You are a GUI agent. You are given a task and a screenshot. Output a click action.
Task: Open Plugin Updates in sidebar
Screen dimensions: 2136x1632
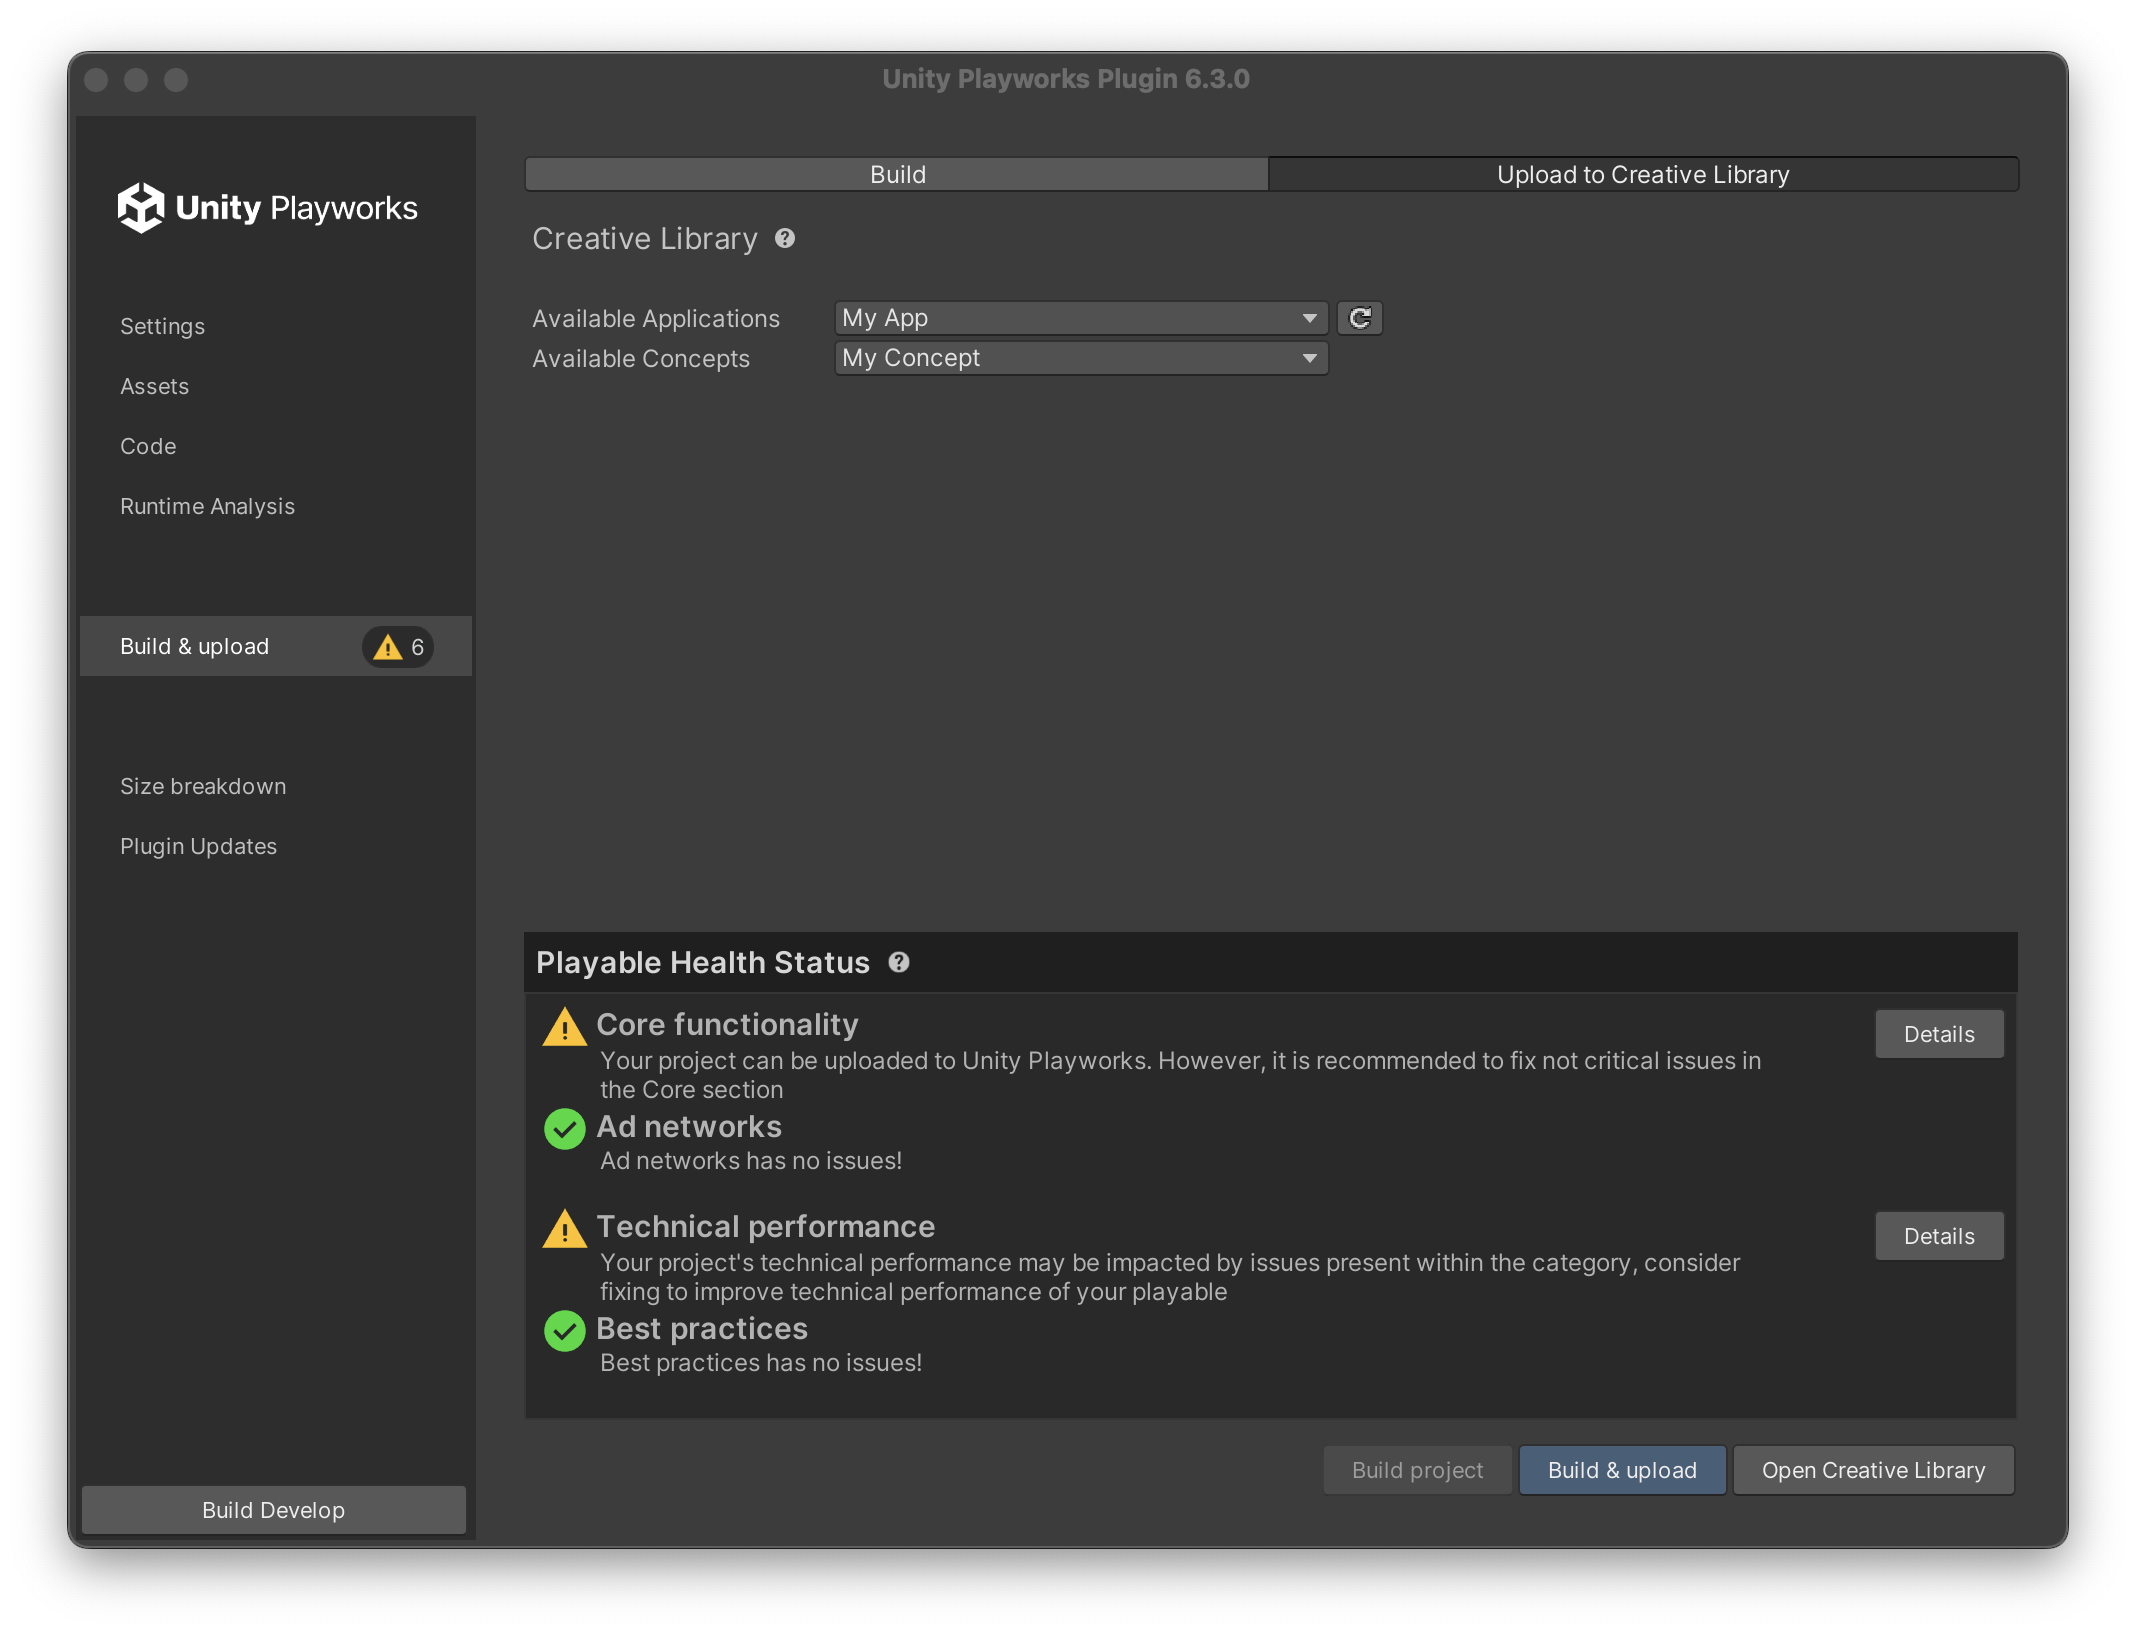[198, 846]
